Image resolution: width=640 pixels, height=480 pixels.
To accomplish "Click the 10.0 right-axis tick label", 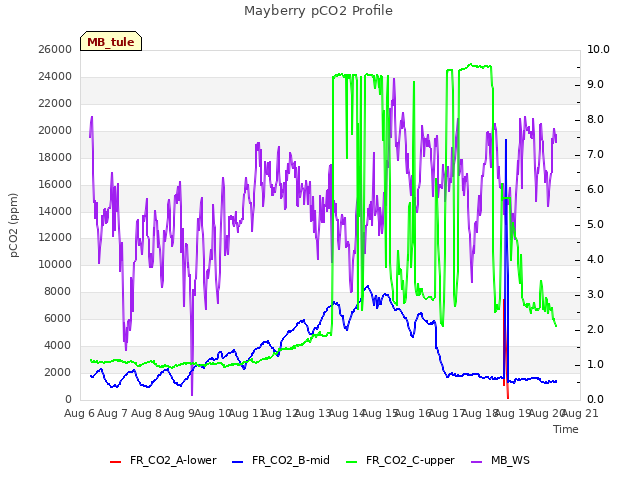I will point(598,50).
